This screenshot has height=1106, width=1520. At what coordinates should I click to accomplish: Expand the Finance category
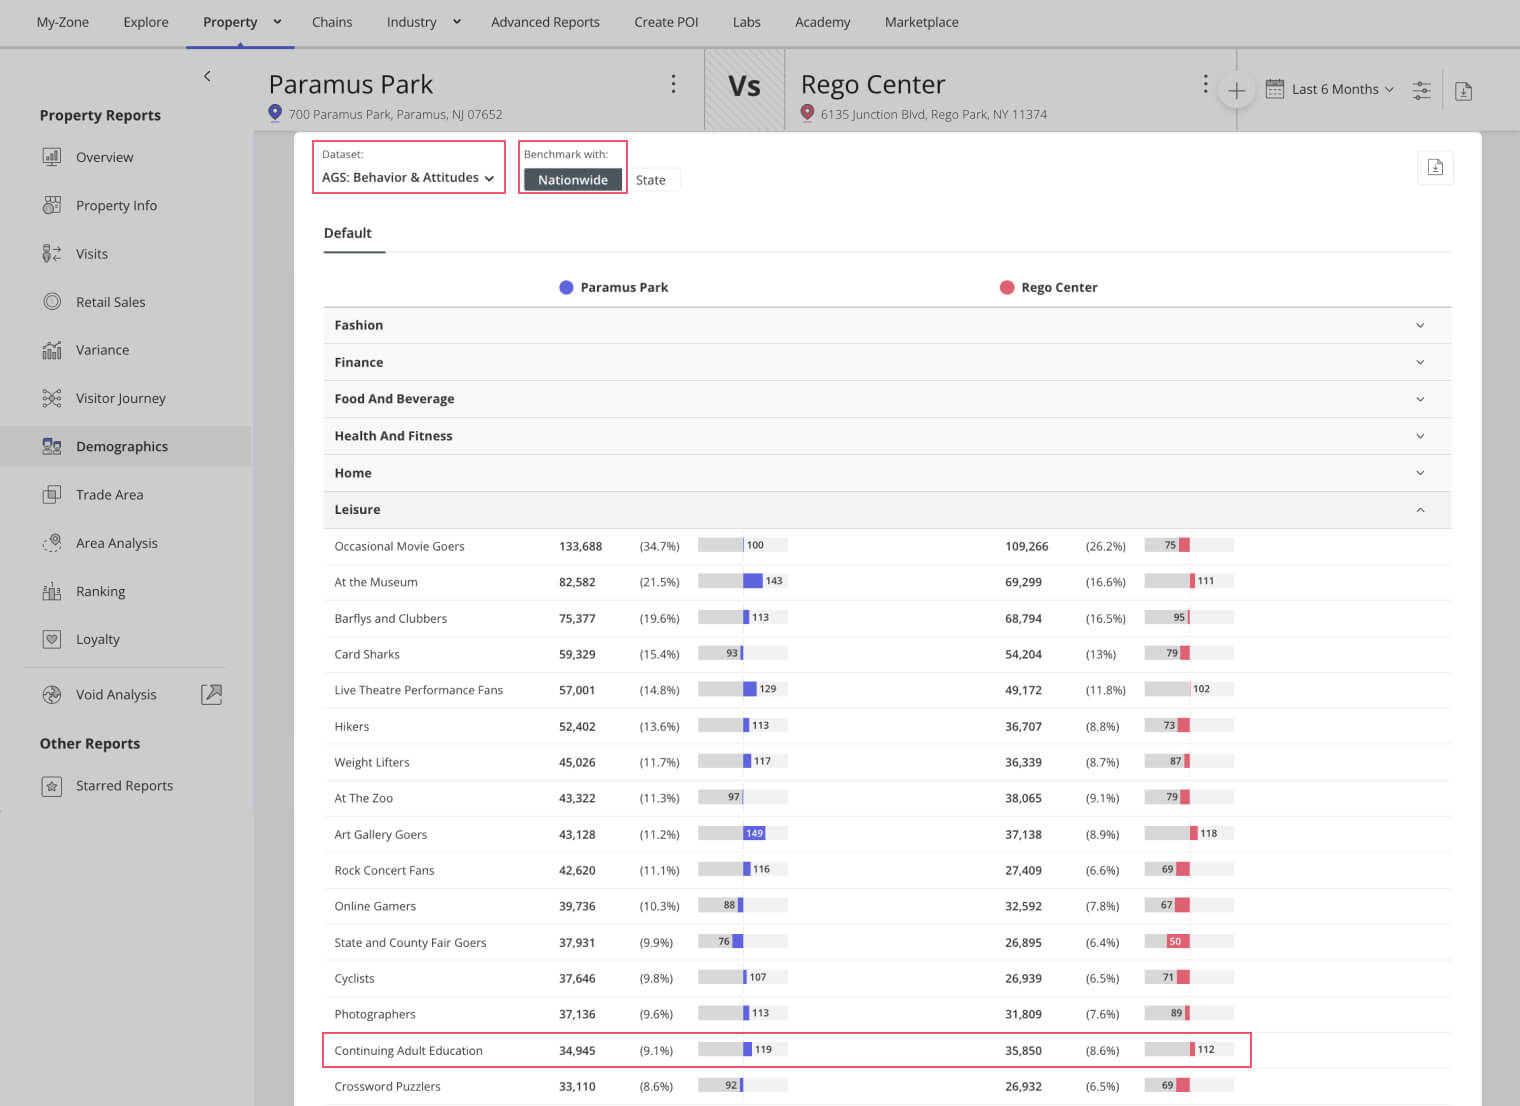[x=887, y=362]
